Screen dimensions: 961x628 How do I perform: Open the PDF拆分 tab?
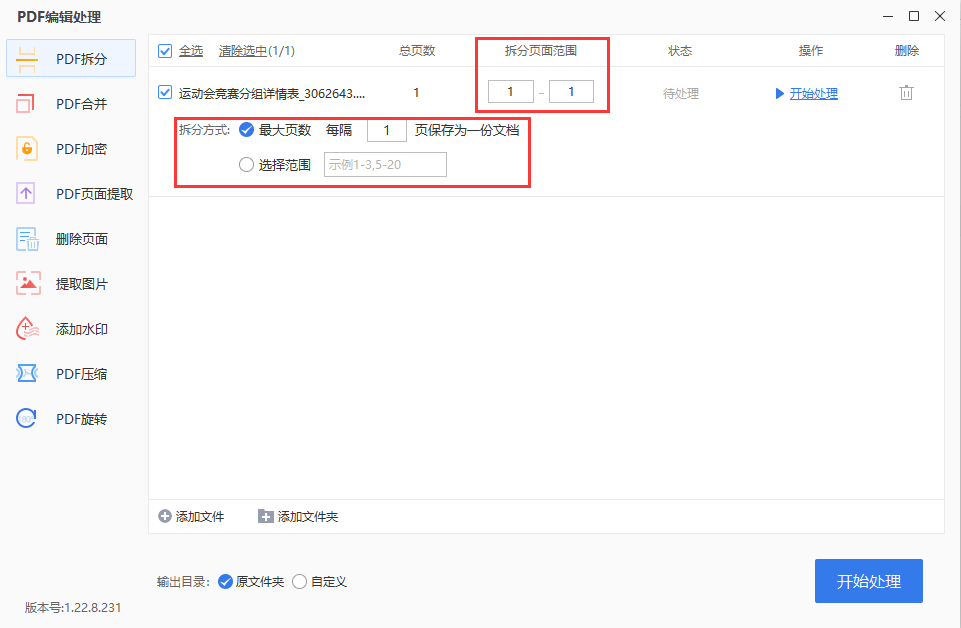point(71,59)
